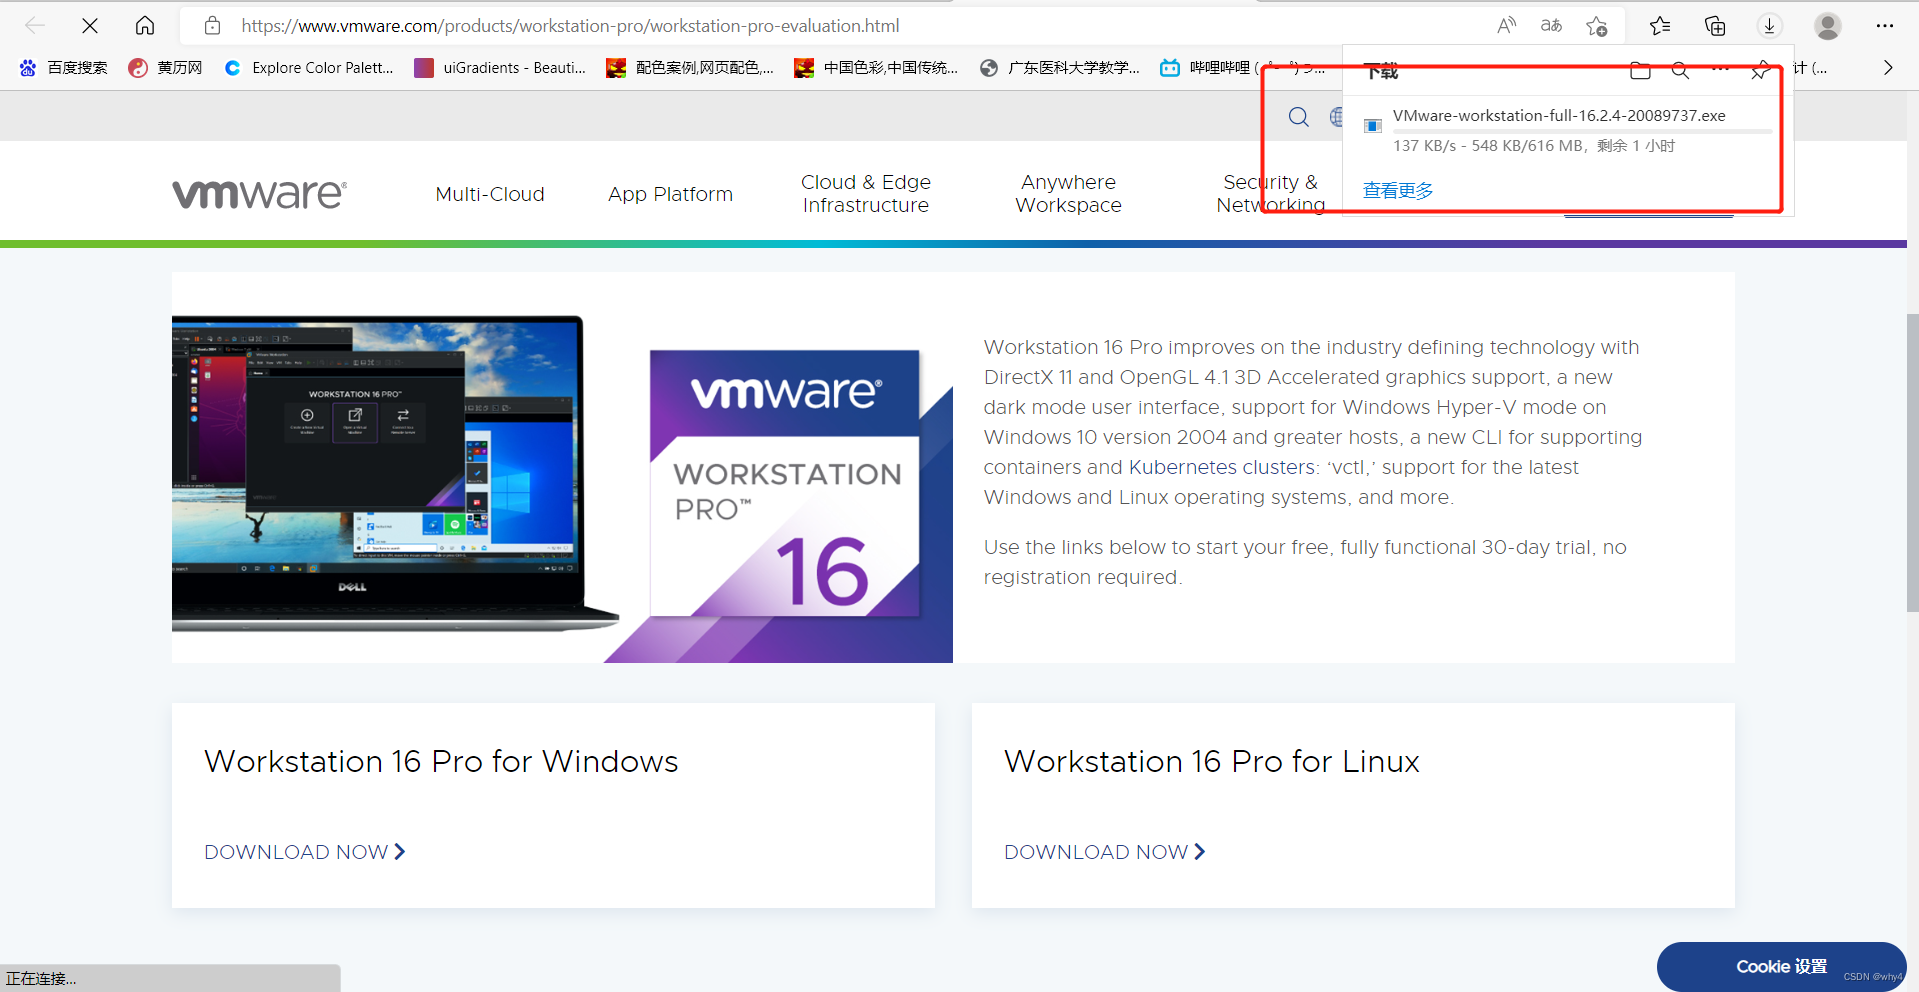Open translate page icon

click(x=1551, y=26)
